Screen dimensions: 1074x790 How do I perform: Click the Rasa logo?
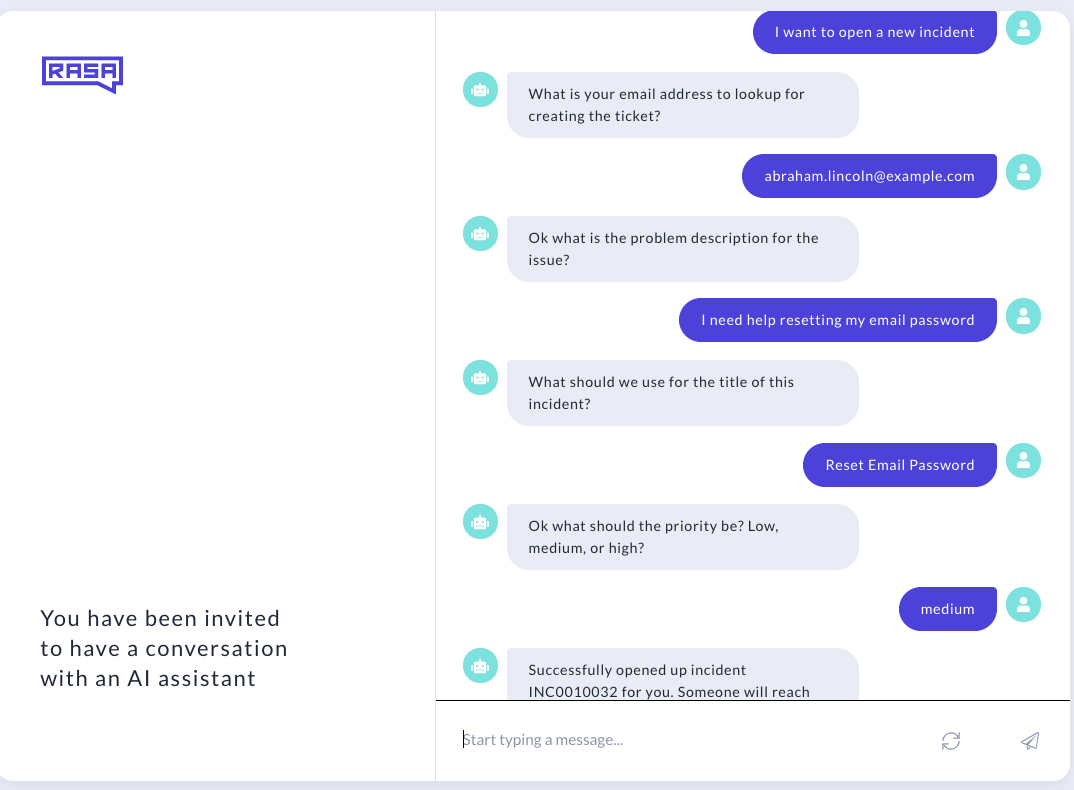(82, 74)
